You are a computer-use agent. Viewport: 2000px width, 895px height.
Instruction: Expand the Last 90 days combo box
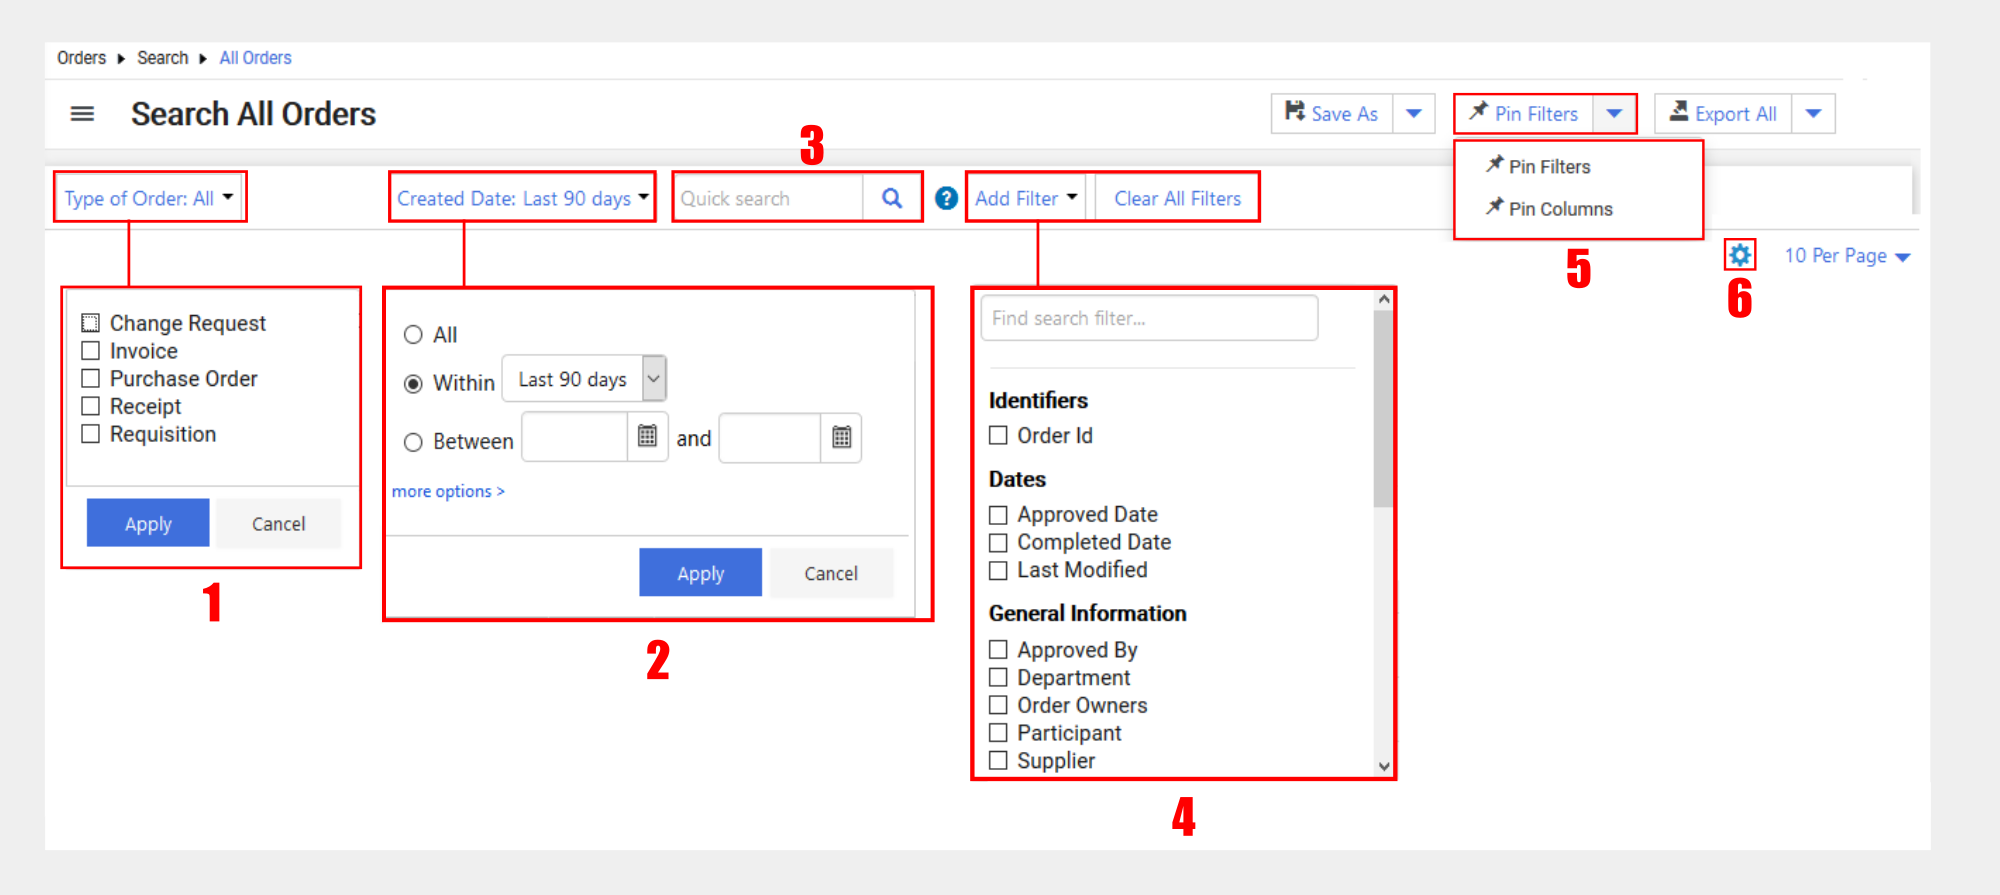[653, 379]
